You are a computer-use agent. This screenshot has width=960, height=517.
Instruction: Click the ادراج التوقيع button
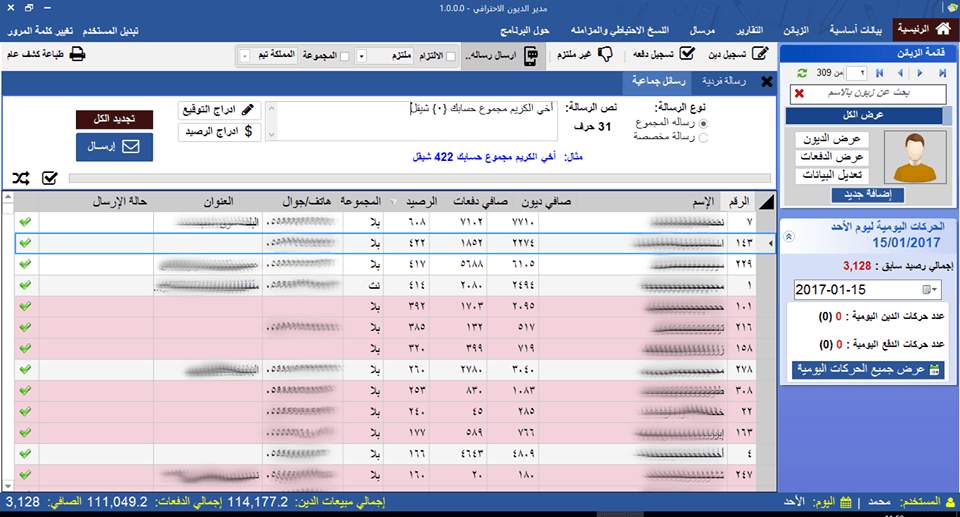click(x=219, y=110)
